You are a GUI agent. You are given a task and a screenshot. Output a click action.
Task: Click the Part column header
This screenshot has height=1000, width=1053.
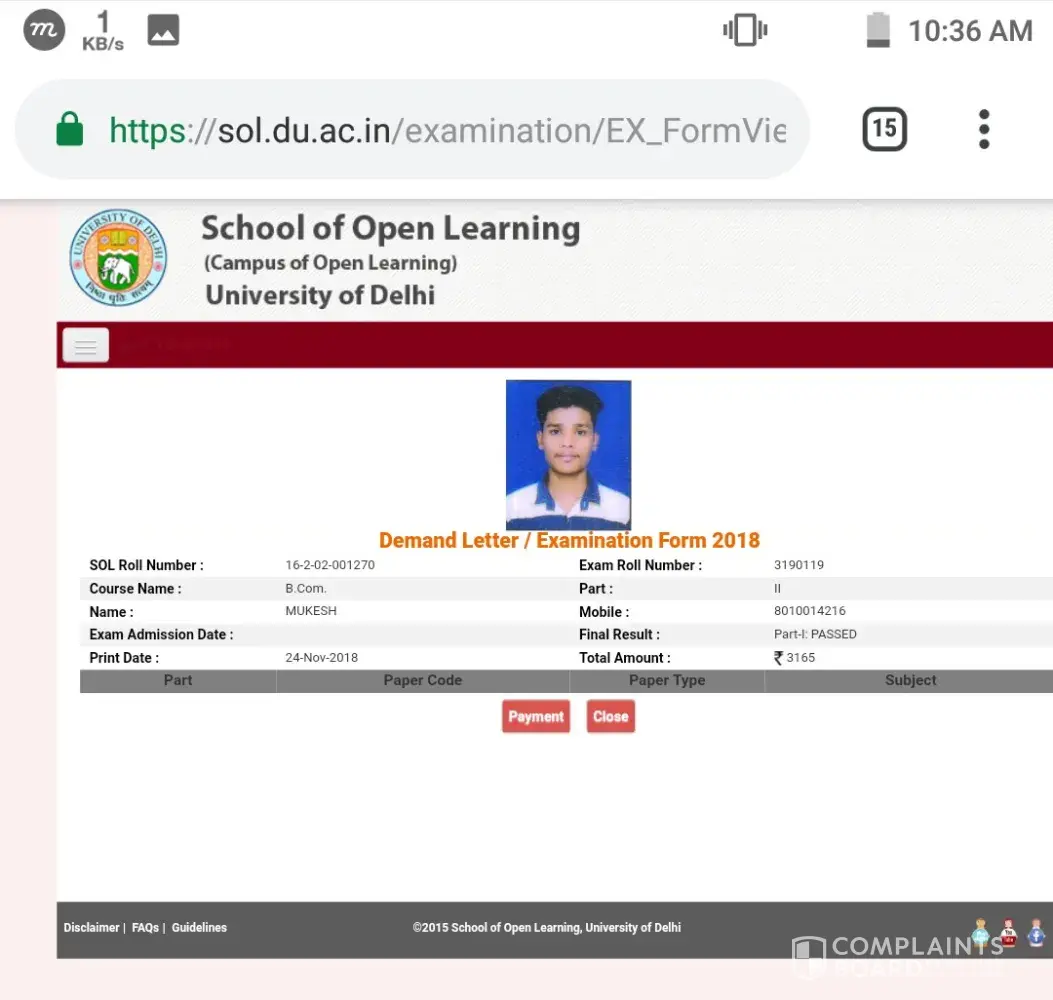tap(178, 680)
